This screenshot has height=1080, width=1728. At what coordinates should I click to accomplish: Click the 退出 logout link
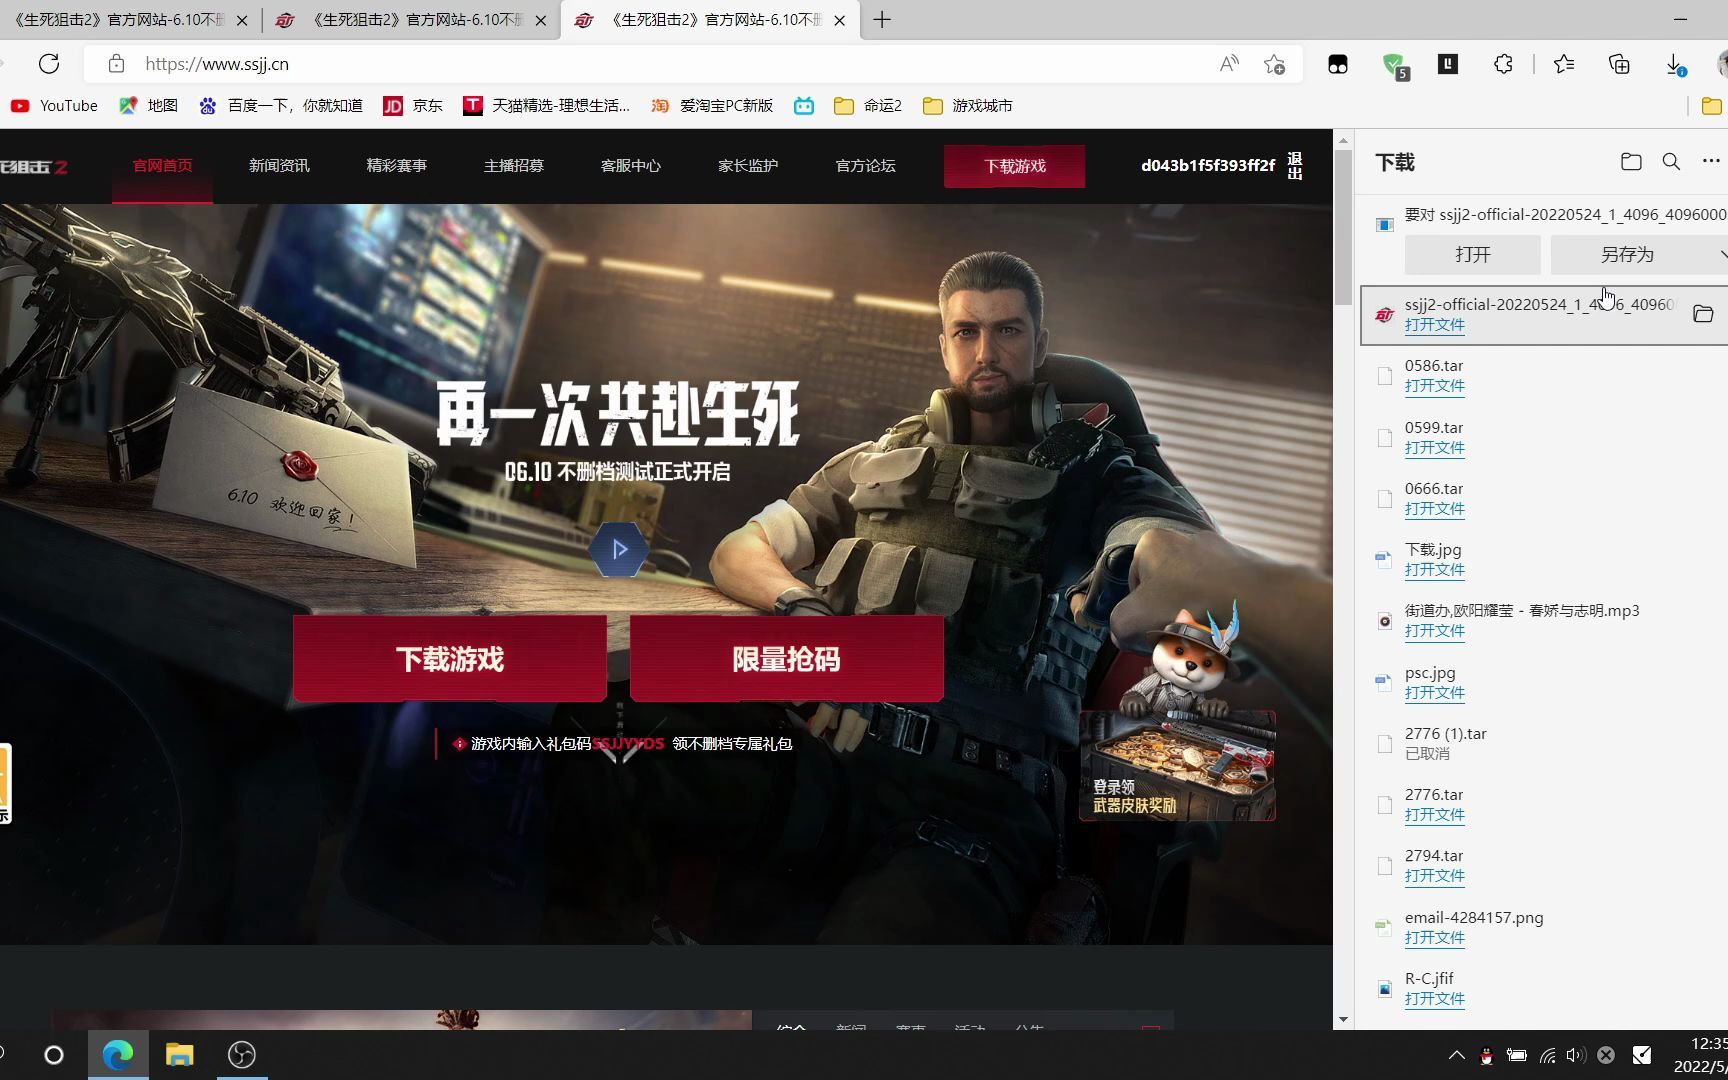(1295, 166)
